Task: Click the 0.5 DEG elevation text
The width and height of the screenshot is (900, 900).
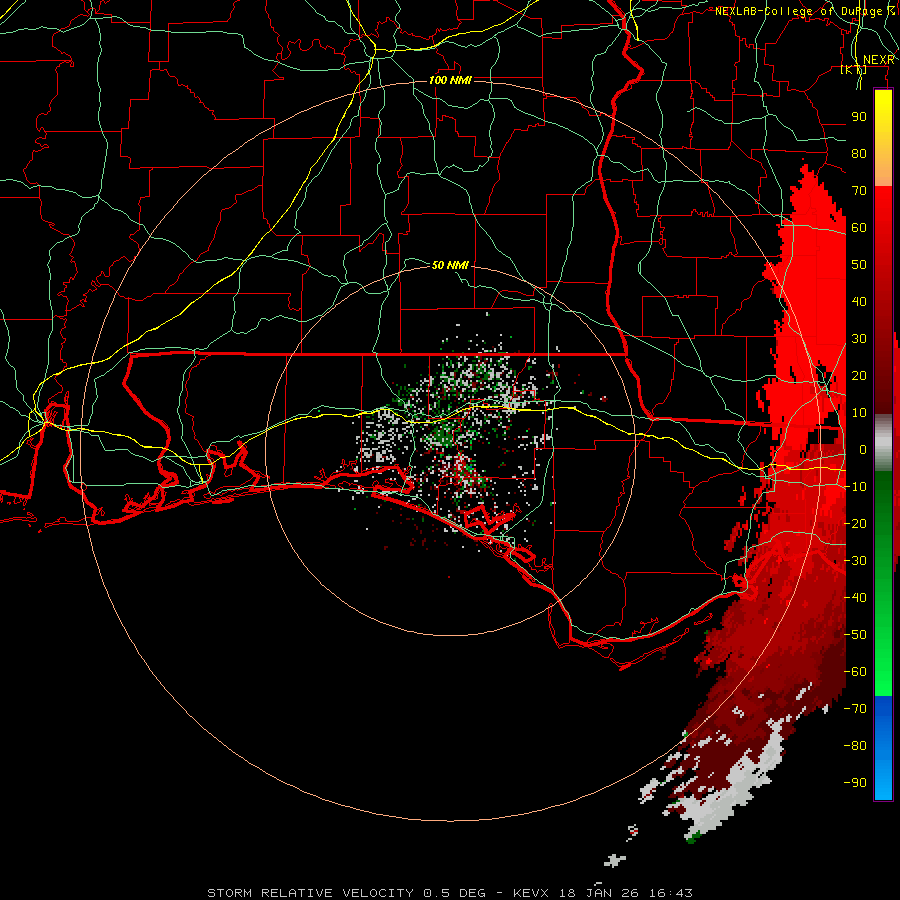Action: tap(455, 893)
